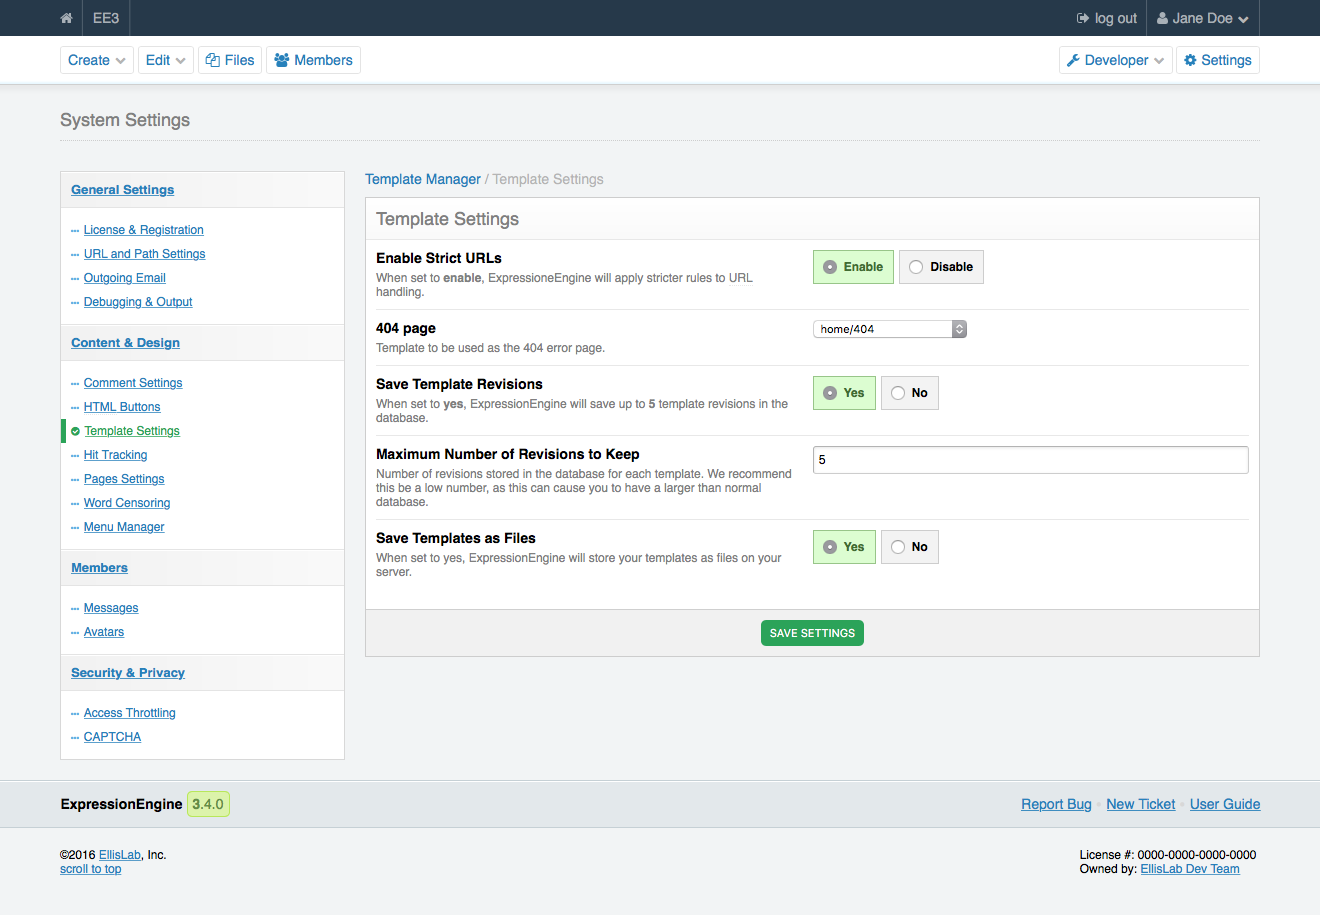Open Settings with the gear icon

tap(1190, 60)
